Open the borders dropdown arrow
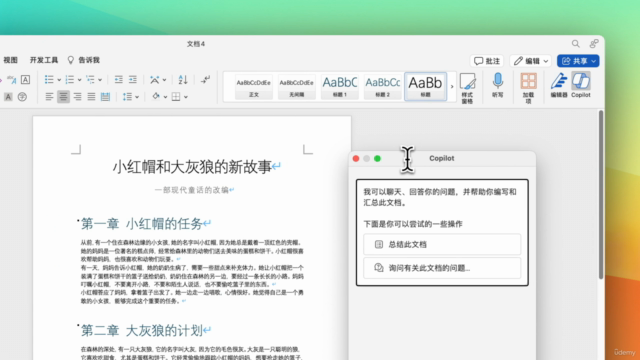The width and height of the screenshot is (640, 360). [x=186, y=97]
